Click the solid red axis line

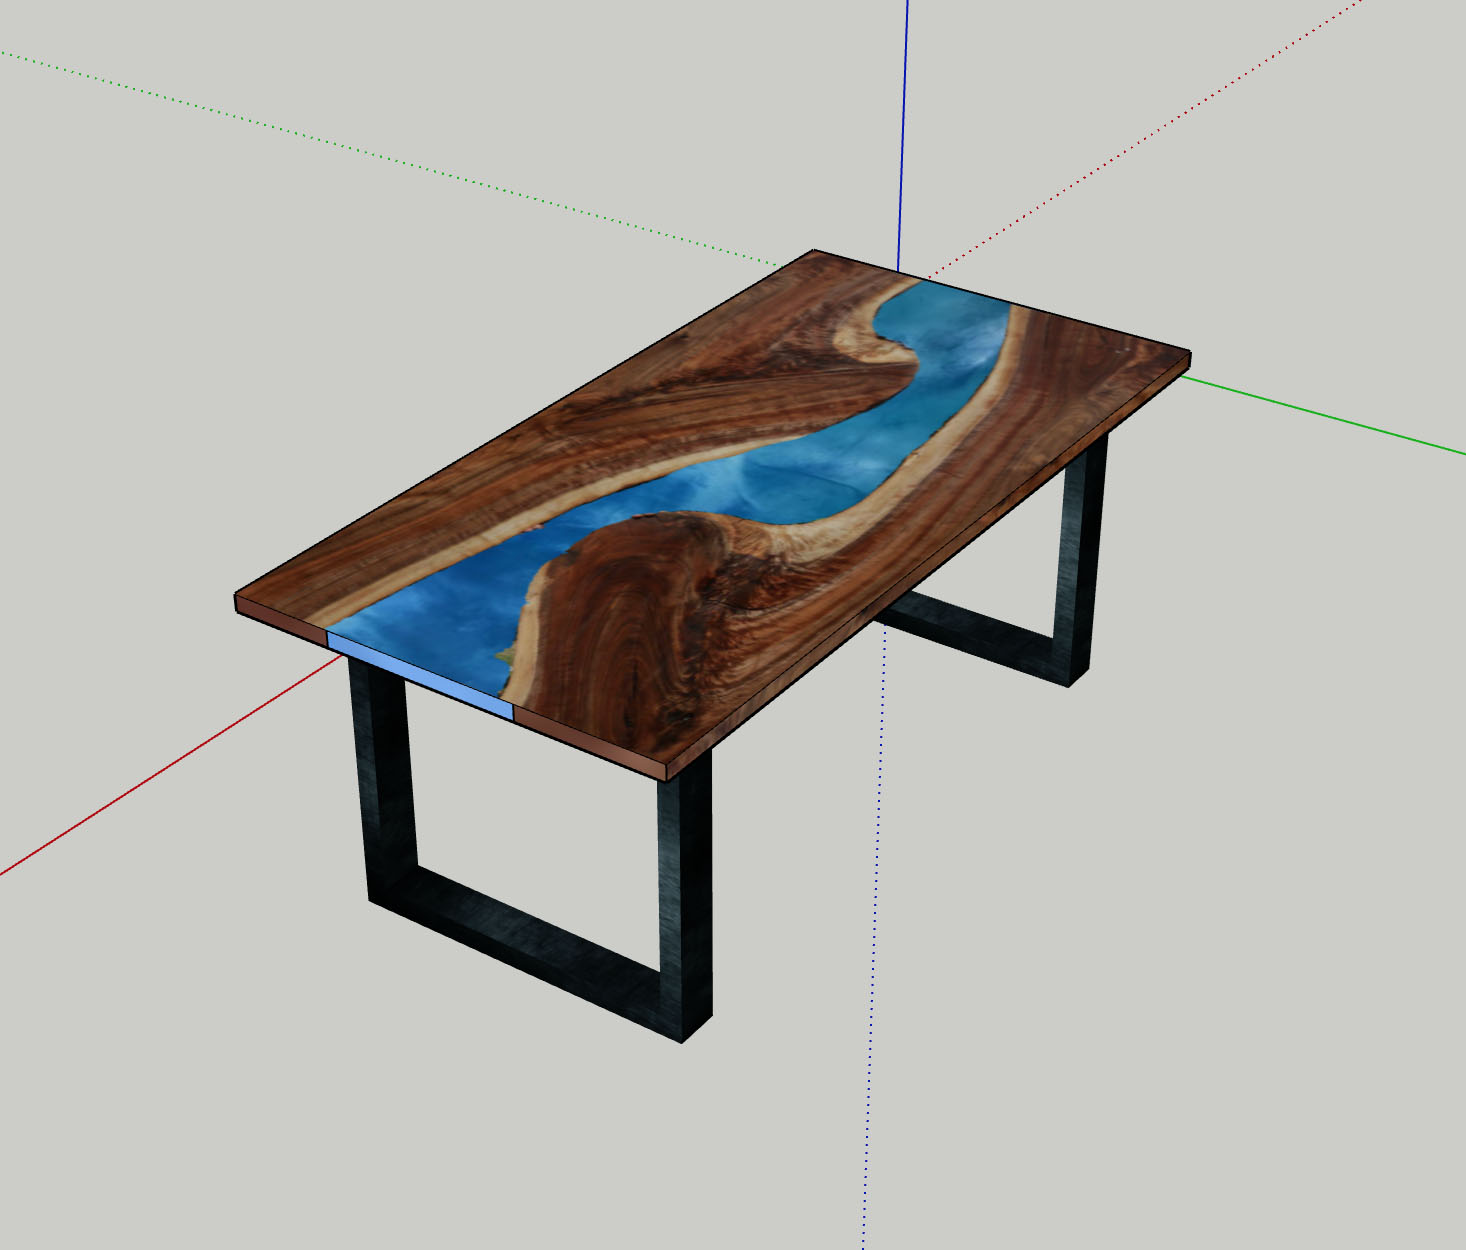coord(170,765)
